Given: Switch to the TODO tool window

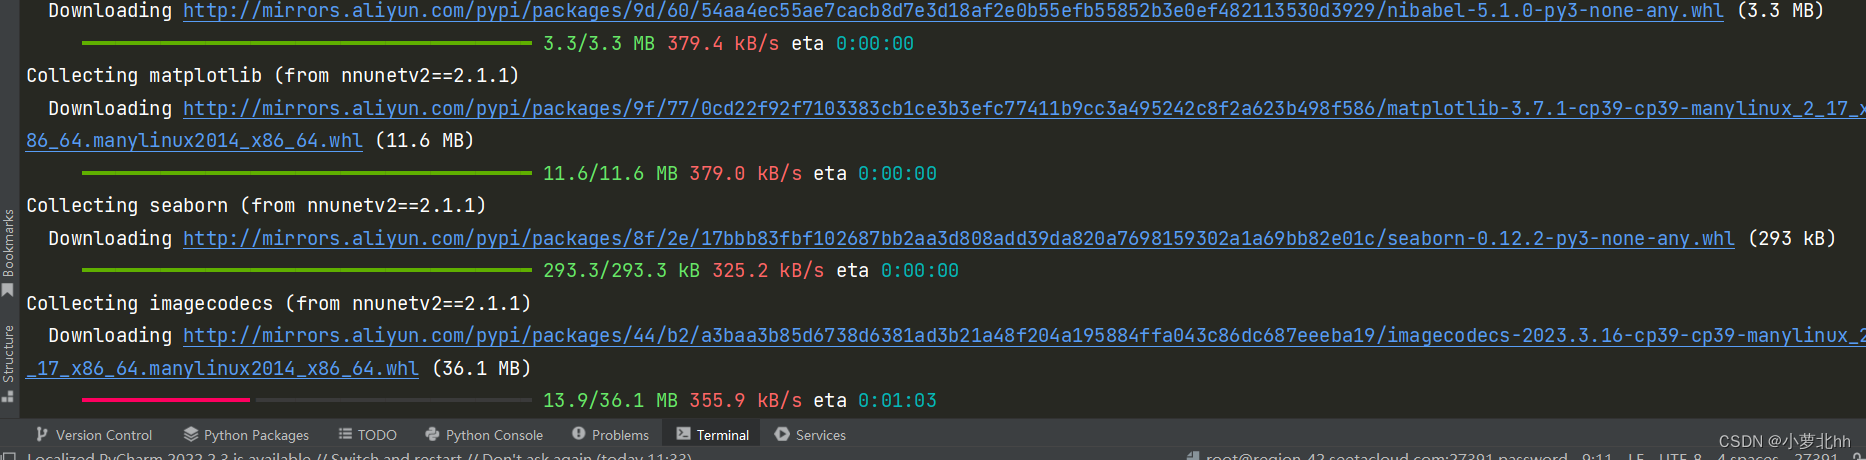Looking at the screenshot, I should (367, 435).
